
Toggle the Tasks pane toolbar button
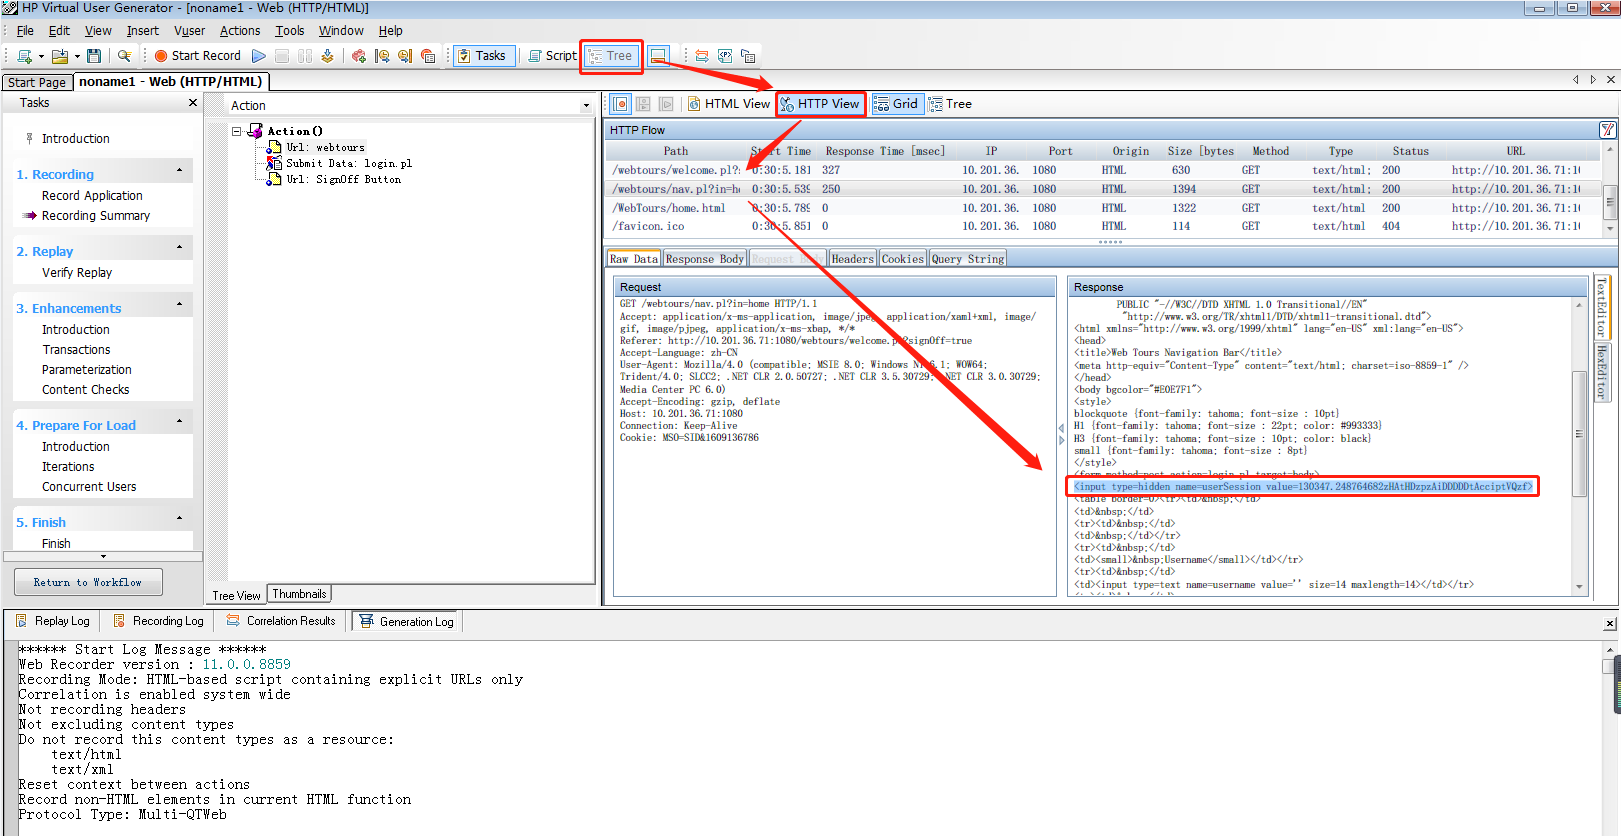click(x=482, y=56)
